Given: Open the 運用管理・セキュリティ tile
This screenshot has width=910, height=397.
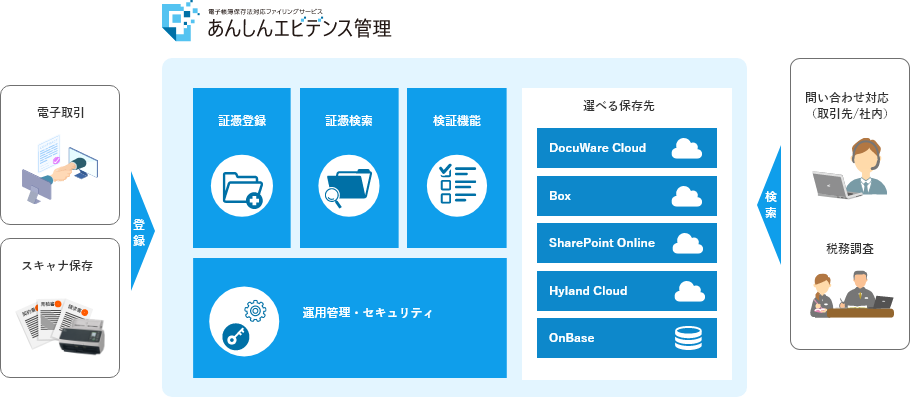Looking at the screenshot, I should pos(349,318).
